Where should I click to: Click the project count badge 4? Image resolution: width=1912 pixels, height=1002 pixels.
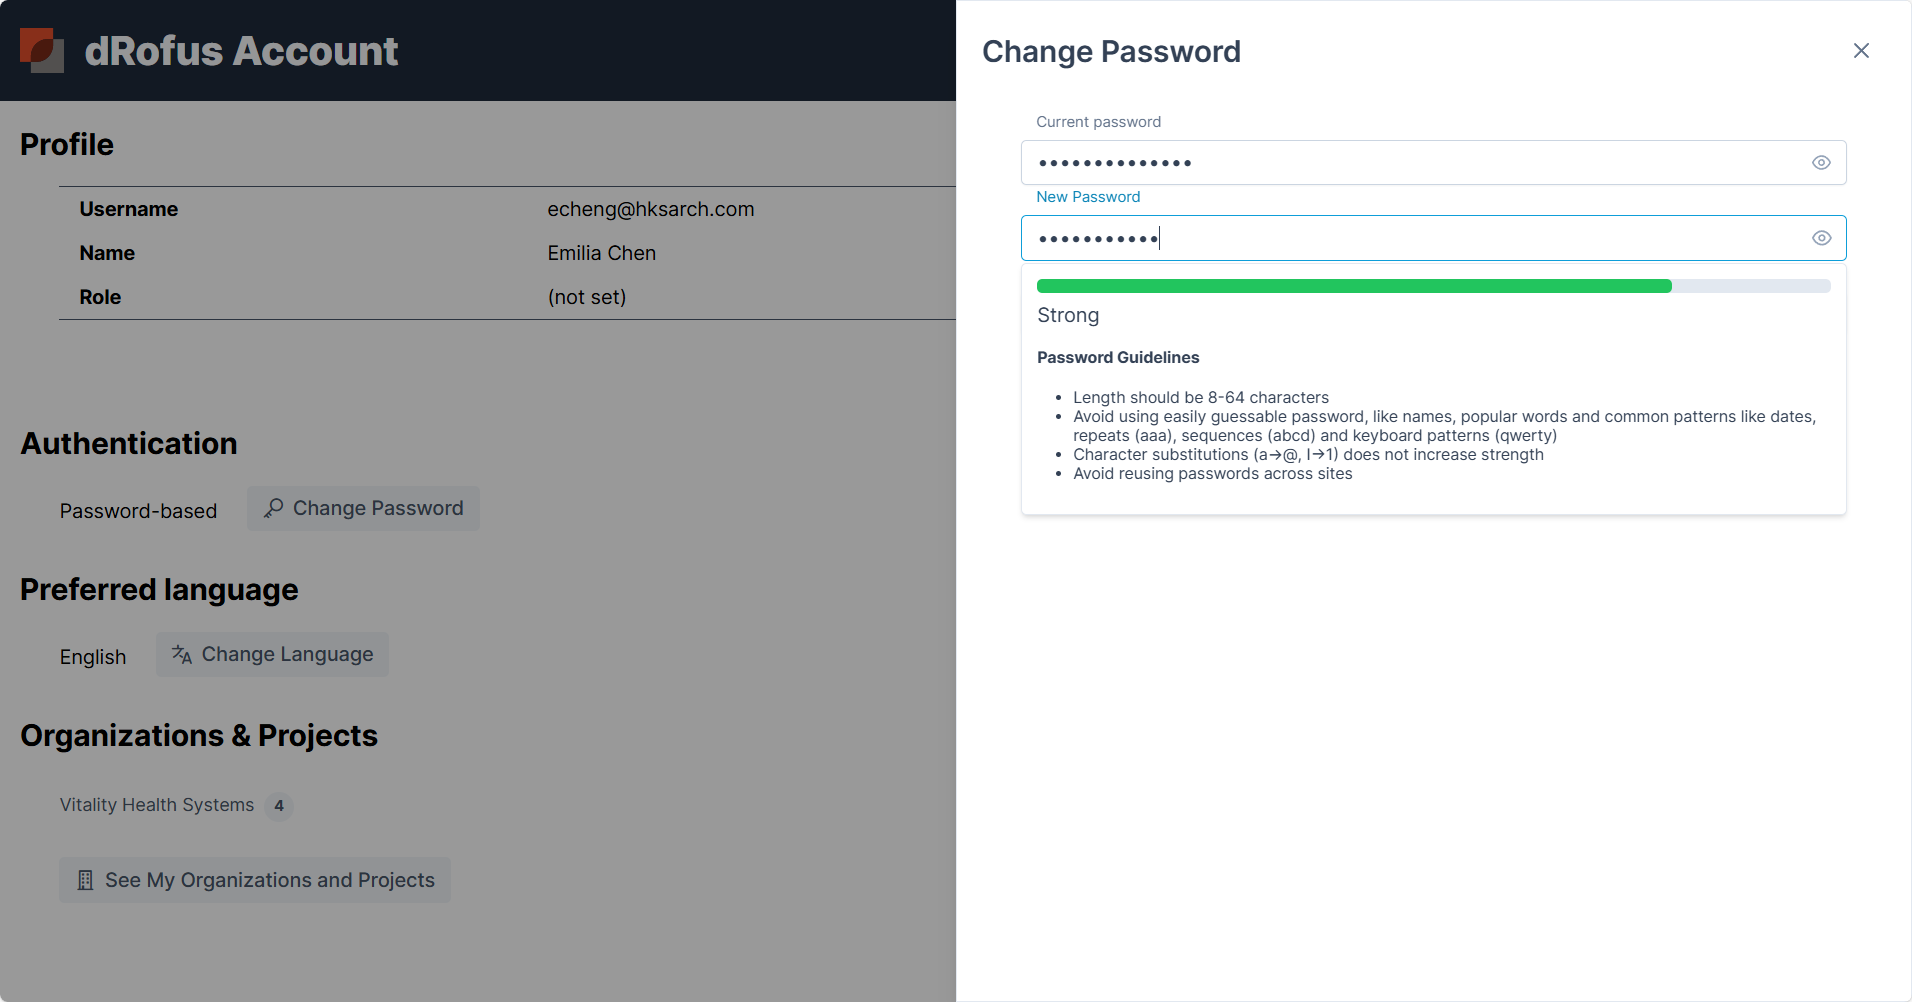pyautogui.click(x=279, y=806)
